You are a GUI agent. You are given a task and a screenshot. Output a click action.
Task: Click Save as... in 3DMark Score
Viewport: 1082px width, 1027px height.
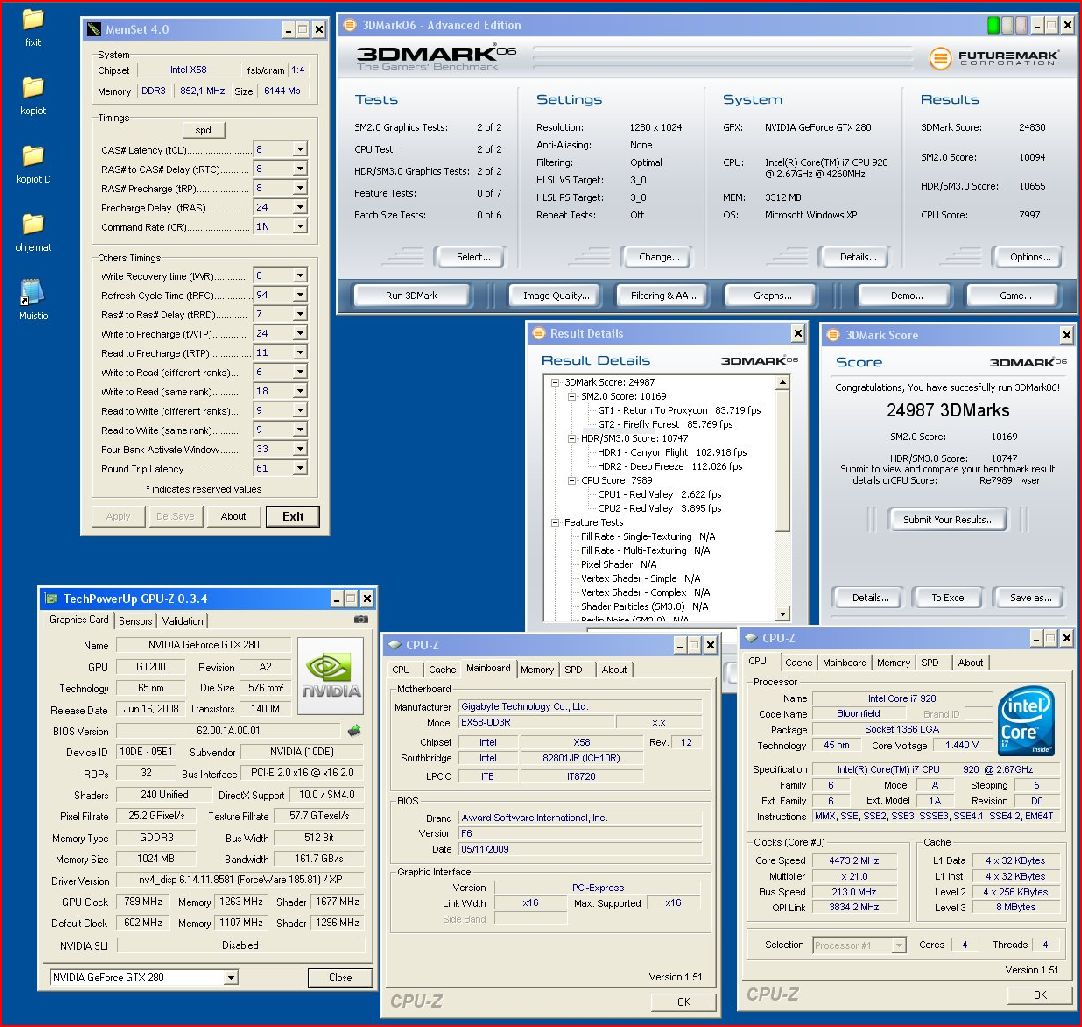[x=1030, y=598]
